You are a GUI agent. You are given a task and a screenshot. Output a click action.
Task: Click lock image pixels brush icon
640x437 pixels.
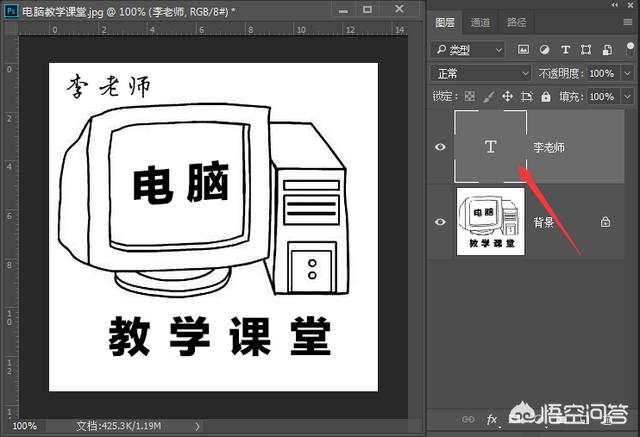(488, 97)
